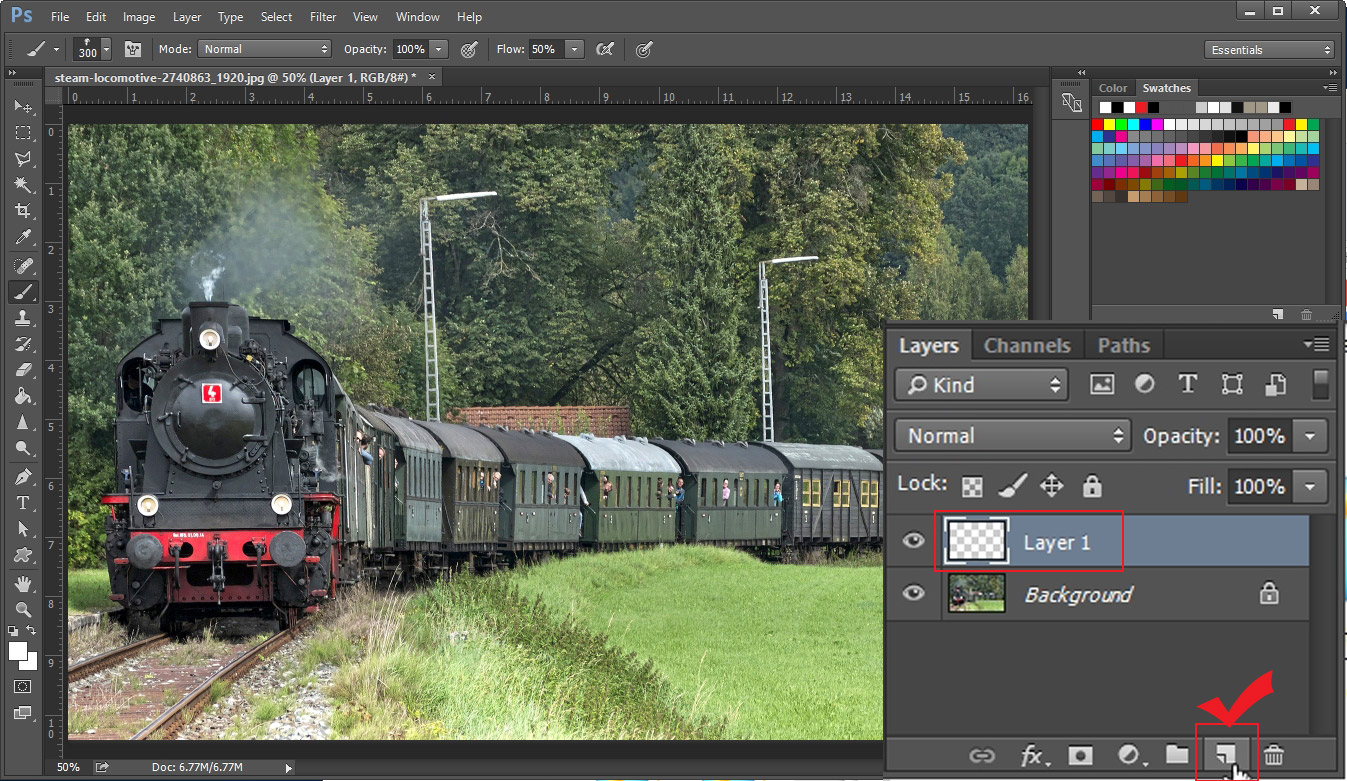Image resolution: width=1347 pixels, height=781 pixels.
Task: Select the Paint Bucket tool
Action: click(x=23, y=396)
